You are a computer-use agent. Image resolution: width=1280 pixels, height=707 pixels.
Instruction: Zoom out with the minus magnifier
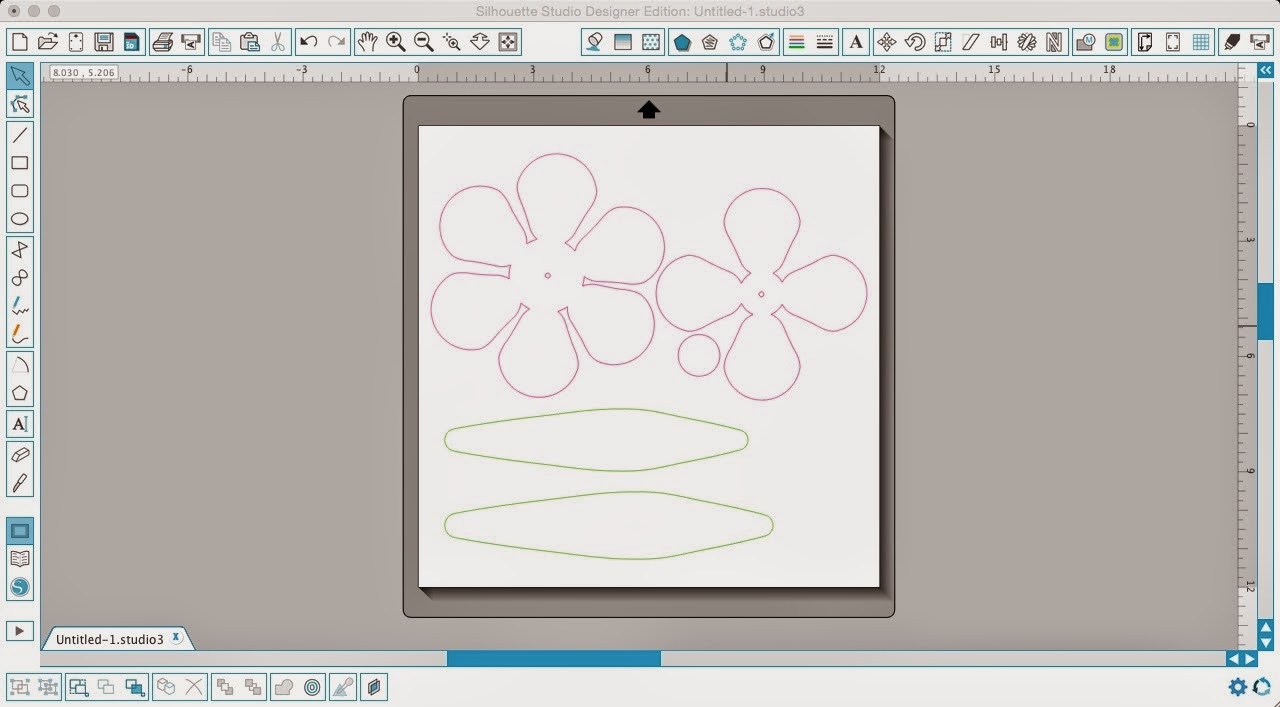click(x=424, y=42)
